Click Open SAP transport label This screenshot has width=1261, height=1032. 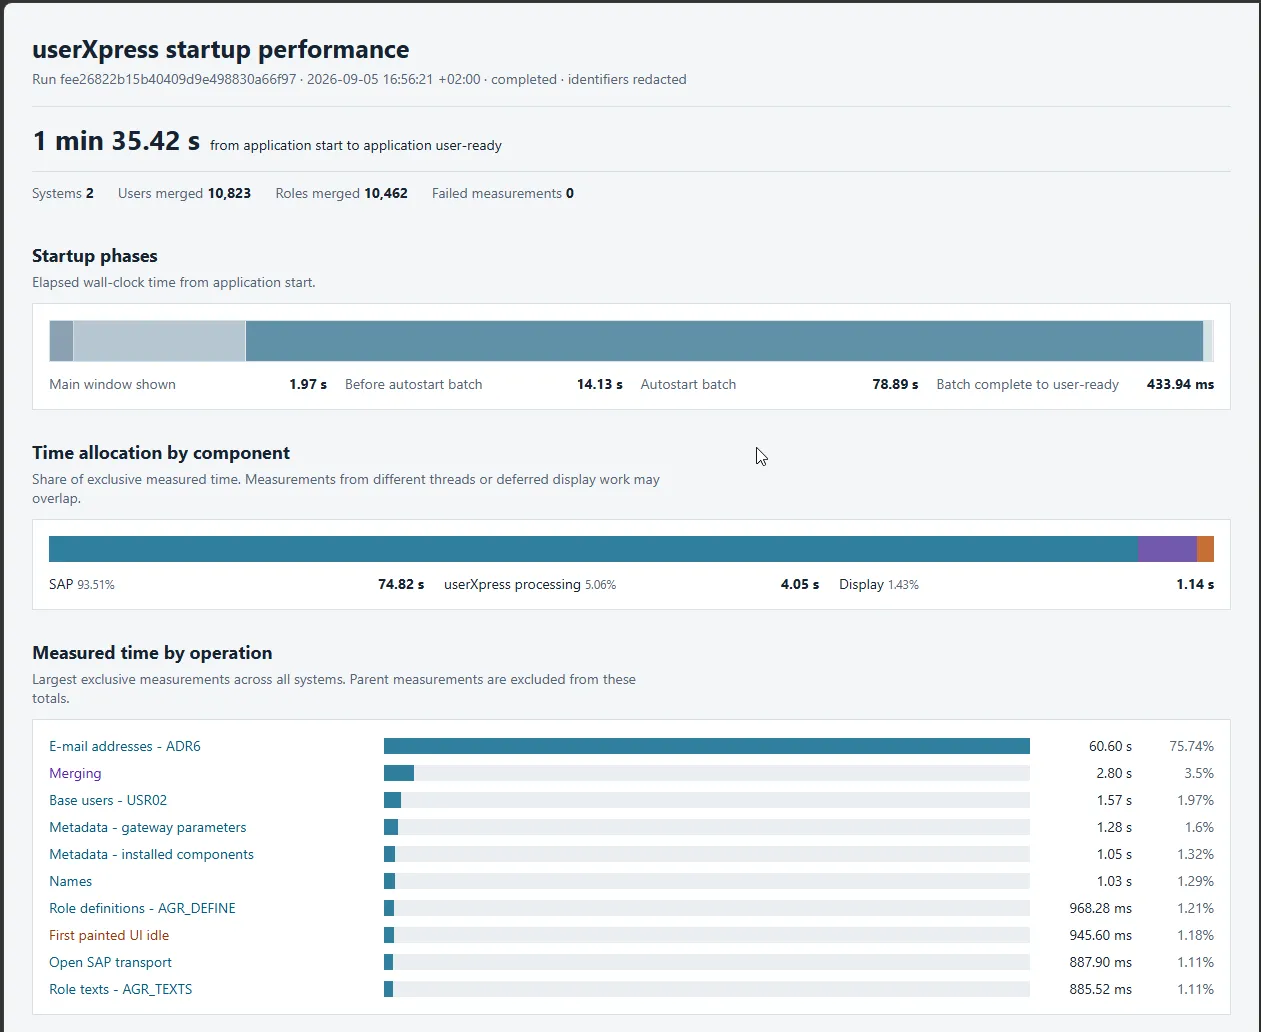pyautogui.click(x=110, y=962)
